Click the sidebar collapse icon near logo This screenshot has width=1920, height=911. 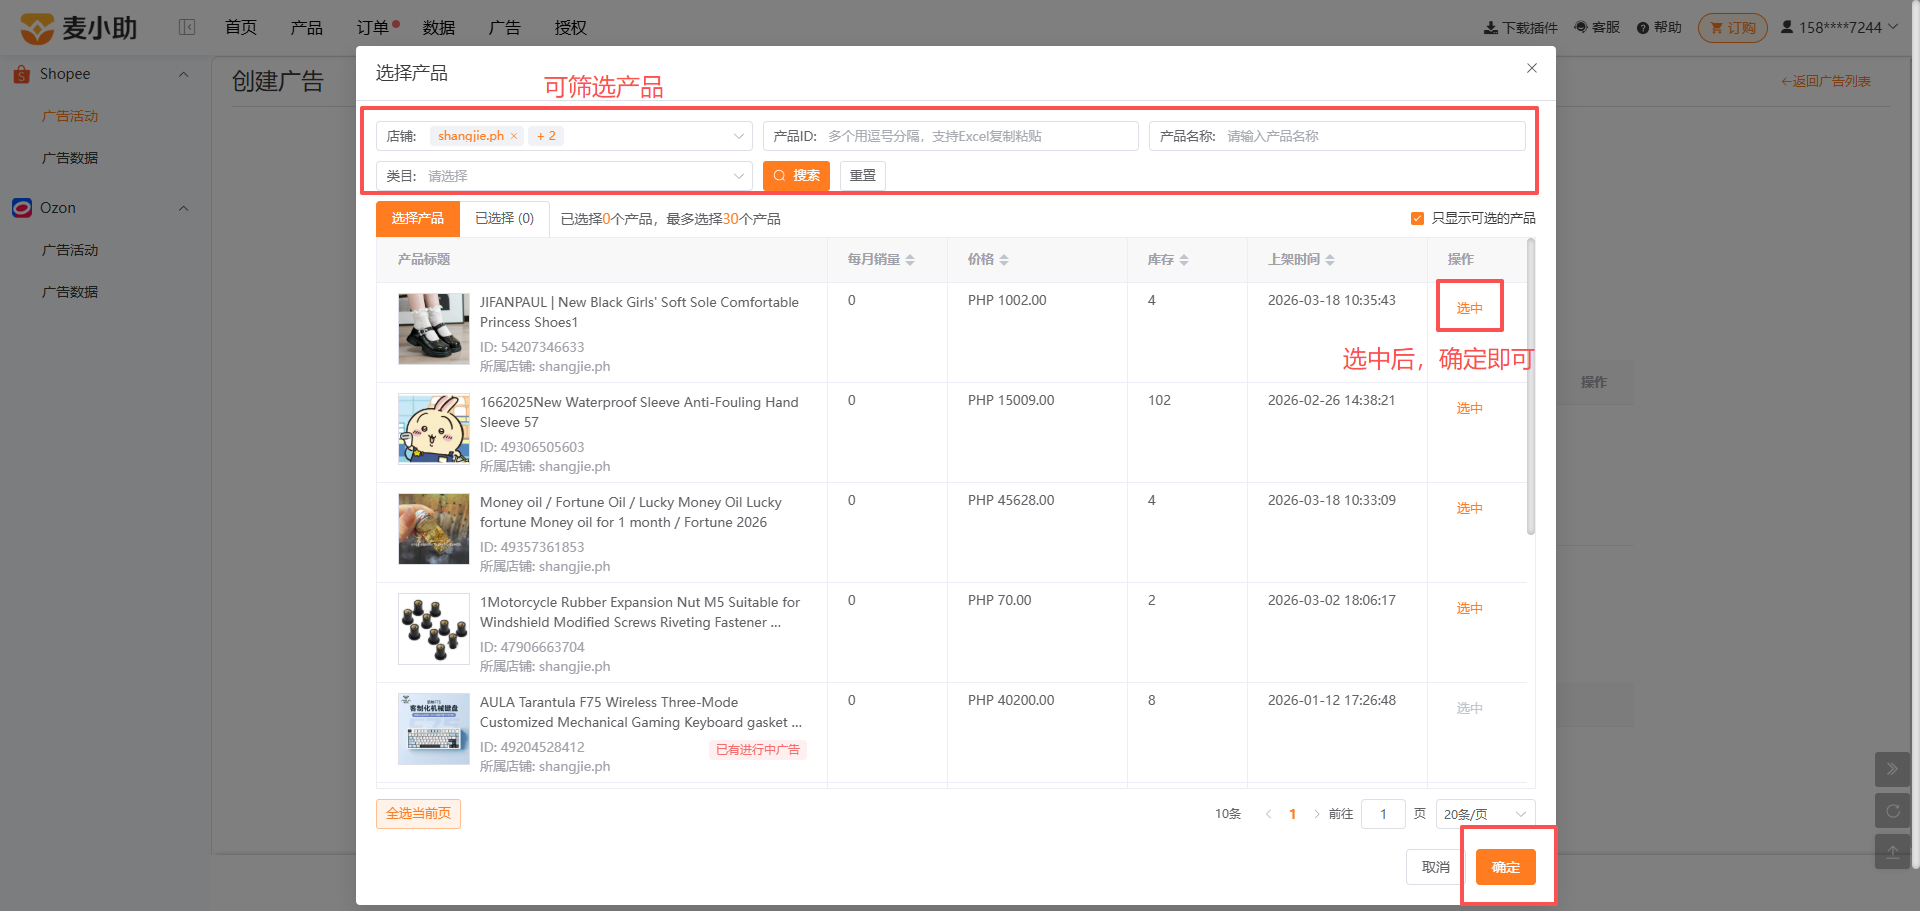[187, 27]
